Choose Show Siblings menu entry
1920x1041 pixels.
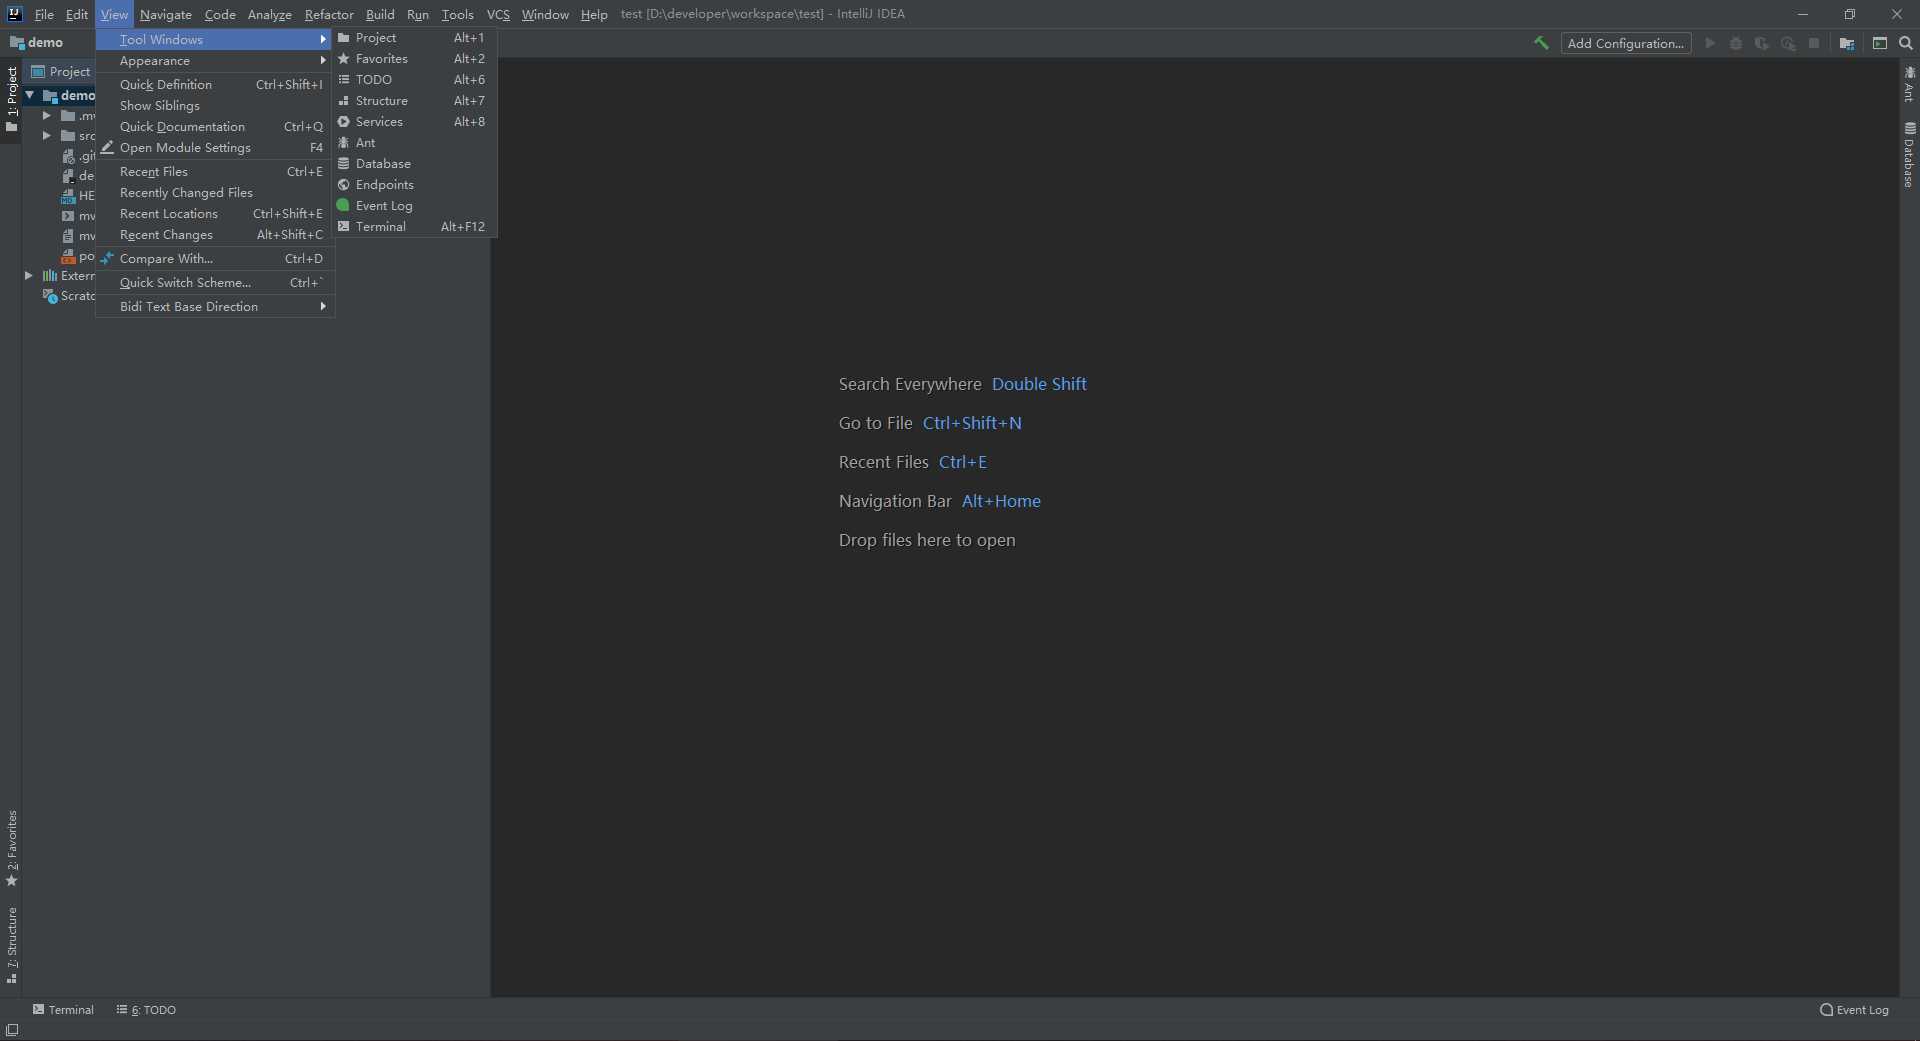coord(214,106)
